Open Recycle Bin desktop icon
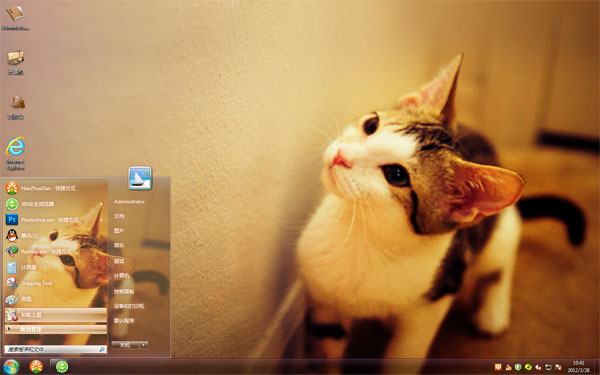 (x=16, y=108)
